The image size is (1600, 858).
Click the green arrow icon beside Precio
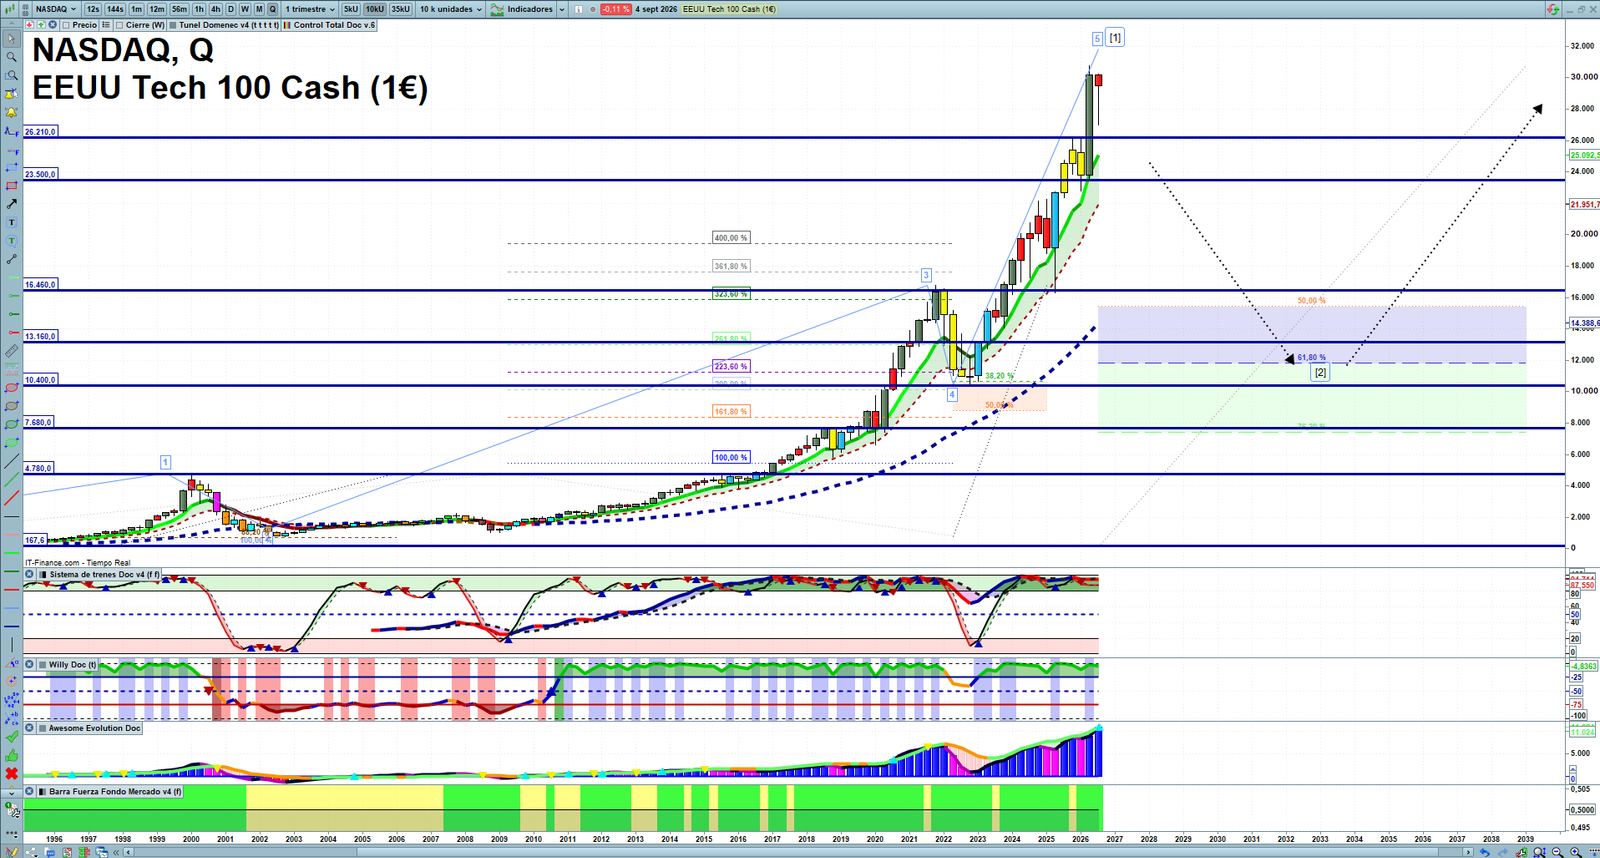click(41, 25)
